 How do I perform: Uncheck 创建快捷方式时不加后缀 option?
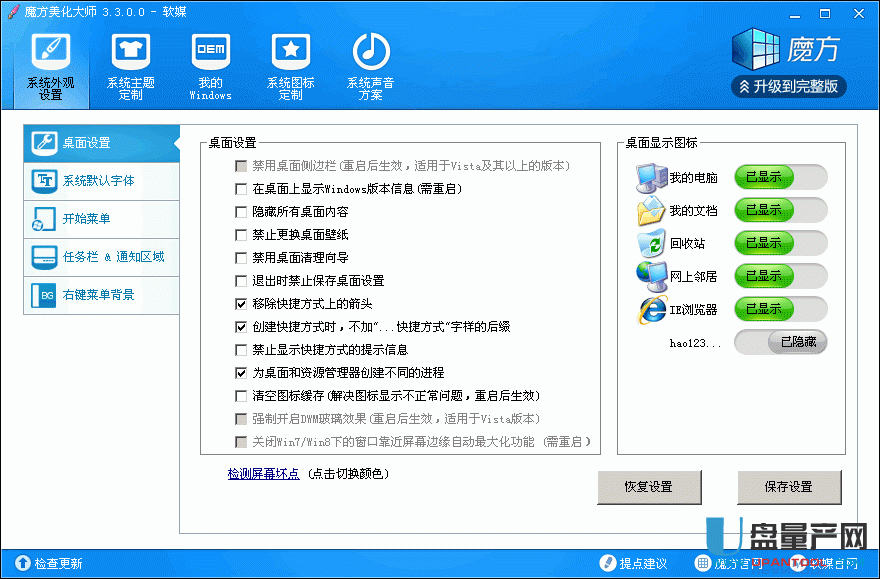[241, 327]
